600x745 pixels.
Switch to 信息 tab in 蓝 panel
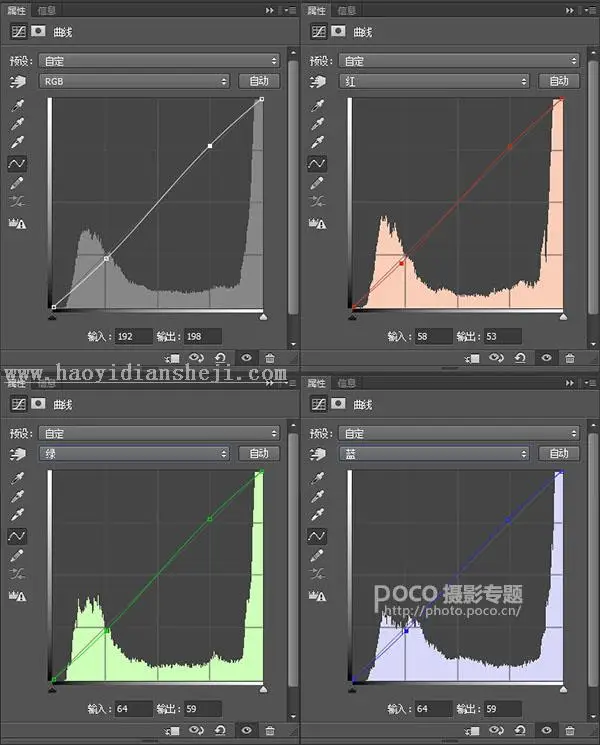point(347,383)
